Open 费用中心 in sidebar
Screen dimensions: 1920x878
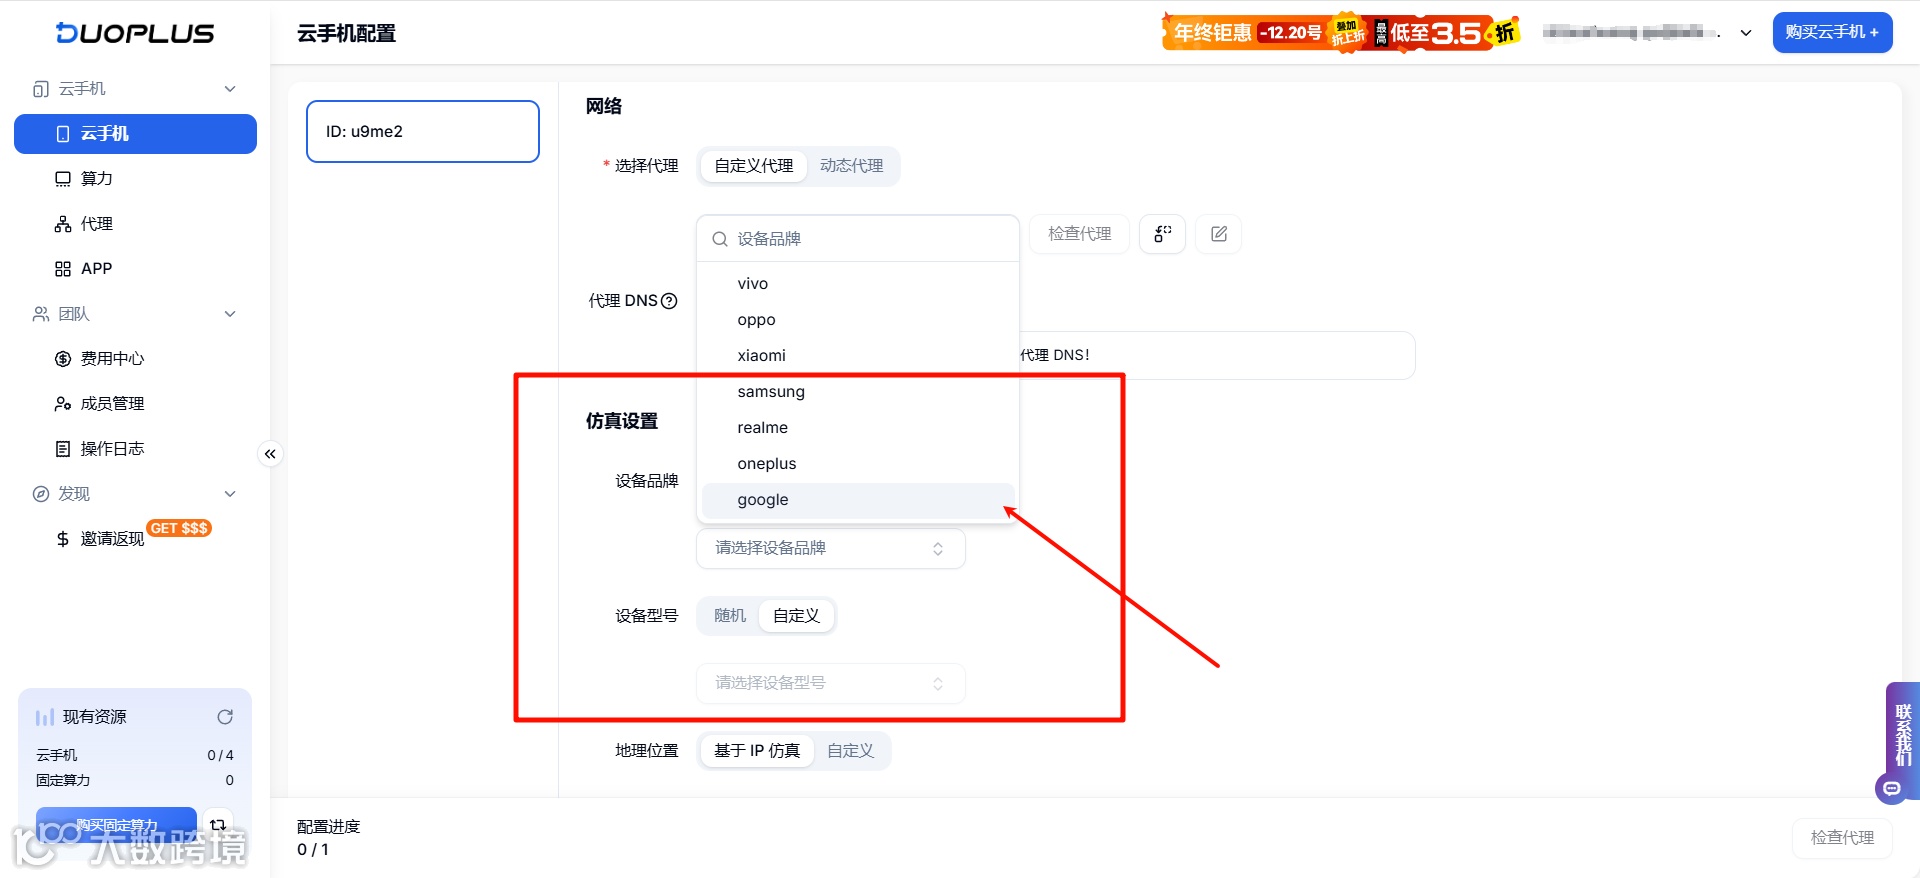[135, 359]
